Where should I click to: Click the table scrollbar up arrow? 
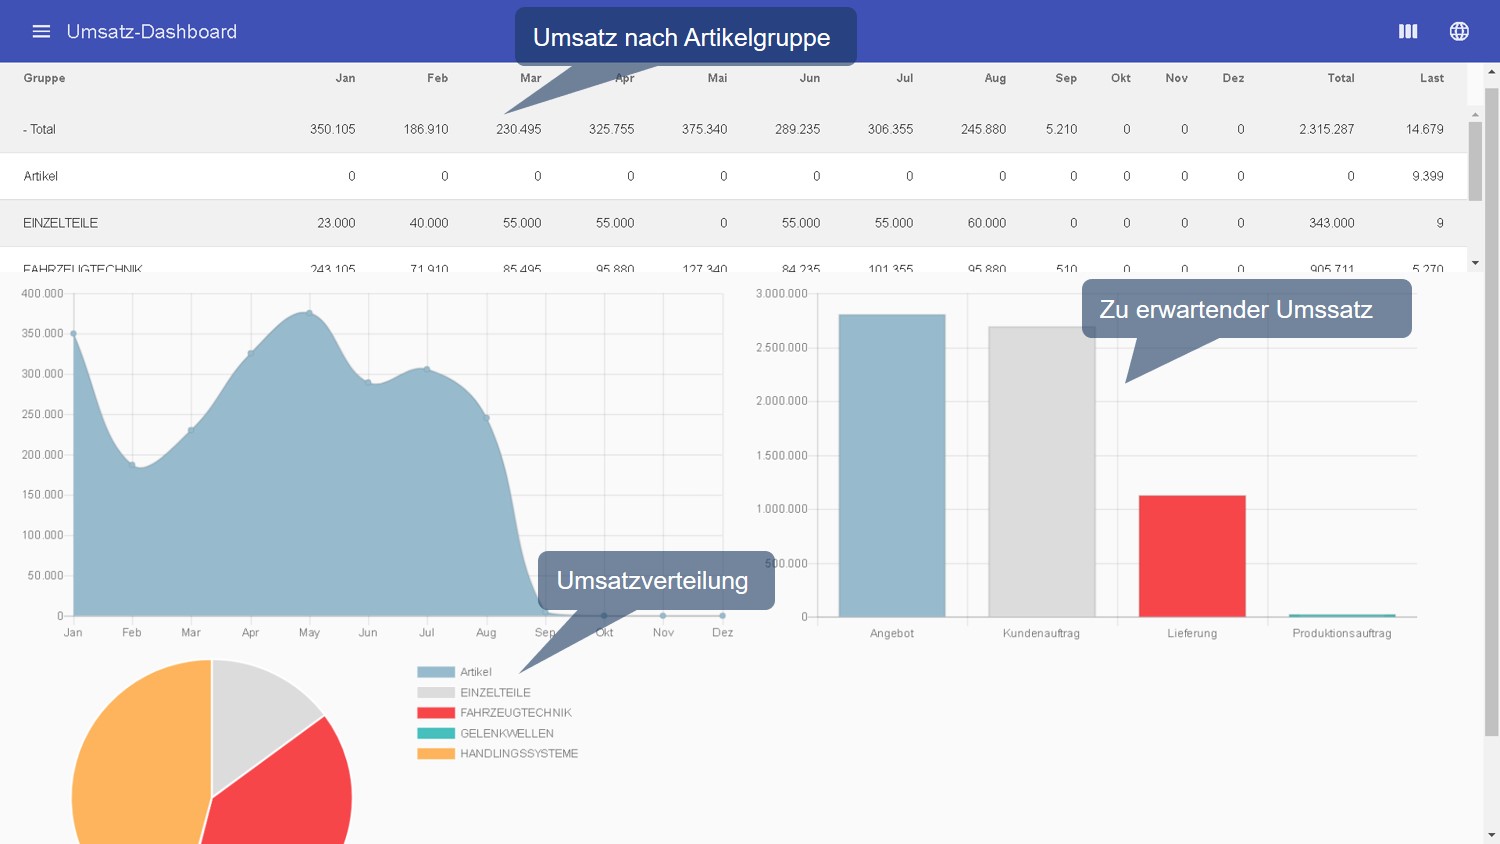point(1475,114)
